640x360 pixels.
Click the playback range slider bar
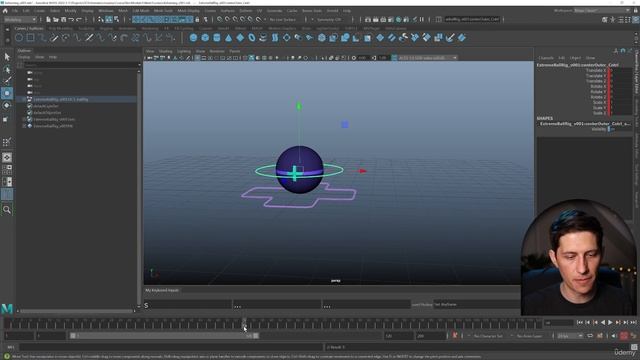pos(164,336)
